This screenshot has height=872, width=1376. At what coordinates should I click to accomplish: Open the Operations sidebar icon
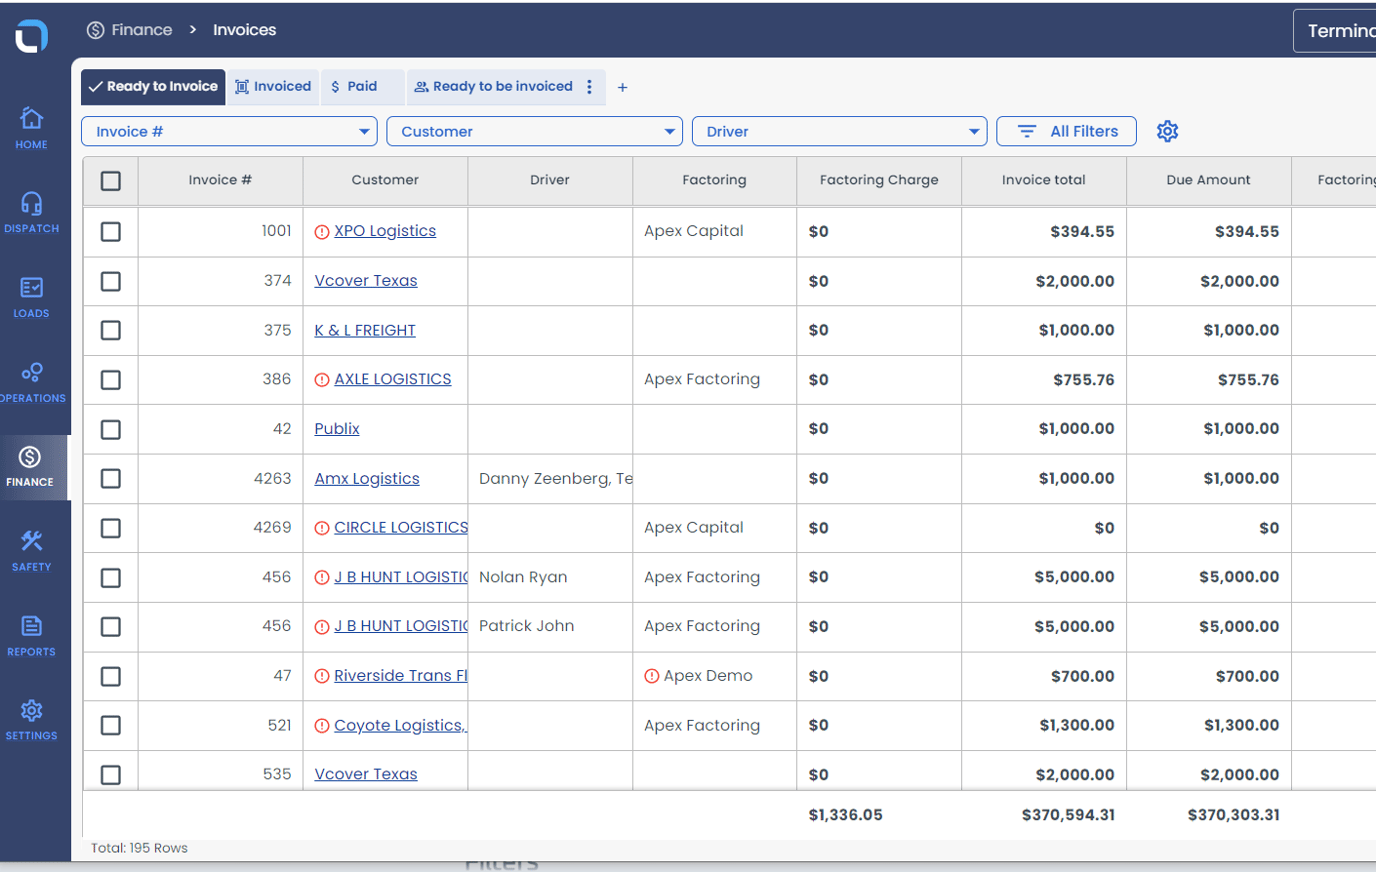tap(31, 381)
